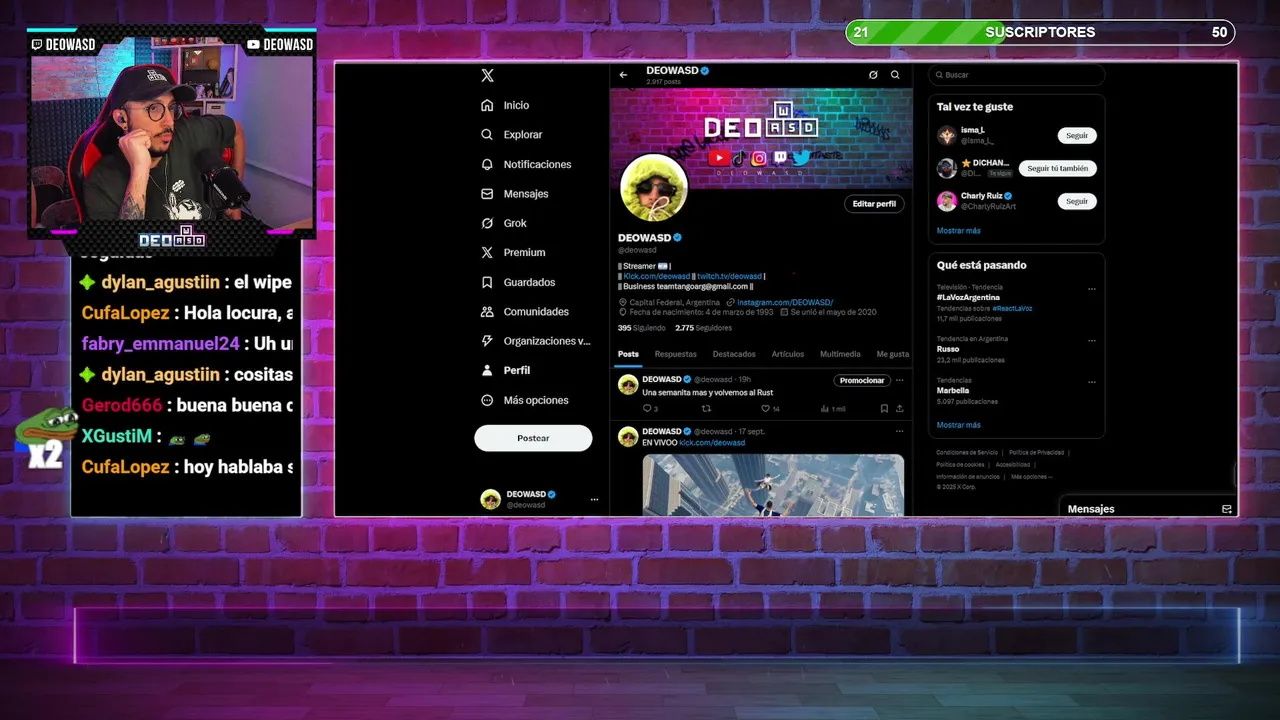Open three-dot menu on Rust post
Screen dimensions: 1280x720
pos(899,380)
